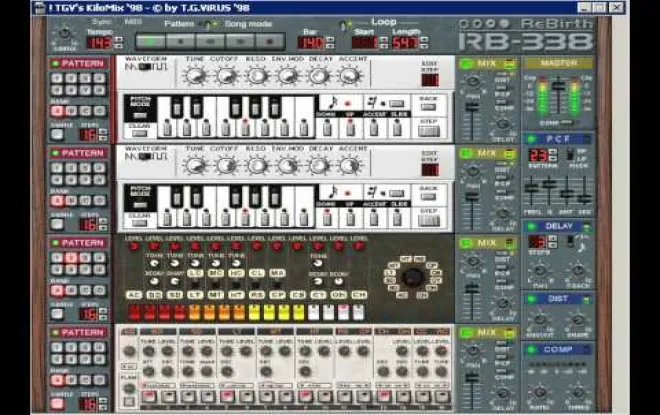Click the Reso knob on the first synth
Image resolution: width=660 pixels, height=415 pixels.
click(x=257, y=76)
